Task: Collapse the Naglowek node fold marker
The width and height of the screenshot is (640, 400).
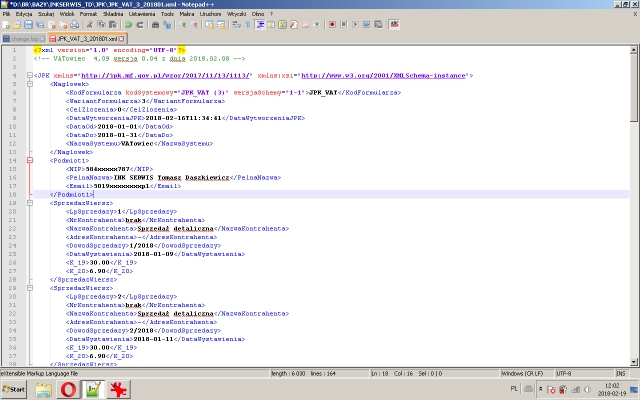Action: [31, 84]
